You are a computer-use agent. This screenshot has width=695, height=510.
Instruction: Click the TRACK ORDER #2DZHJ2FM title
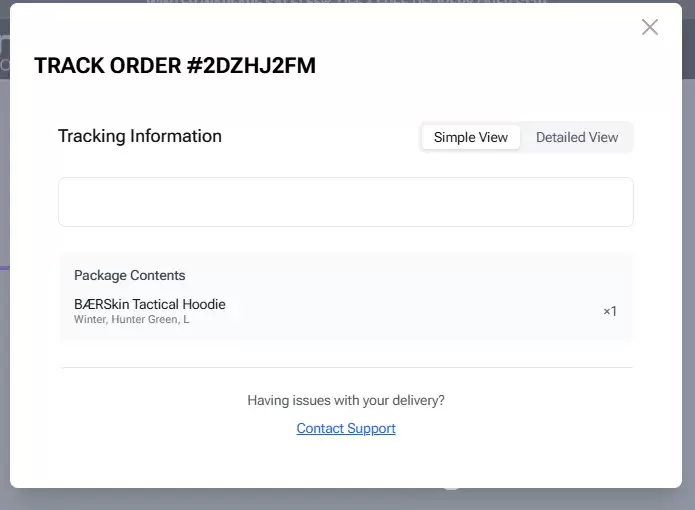click(x=175, y=66)
